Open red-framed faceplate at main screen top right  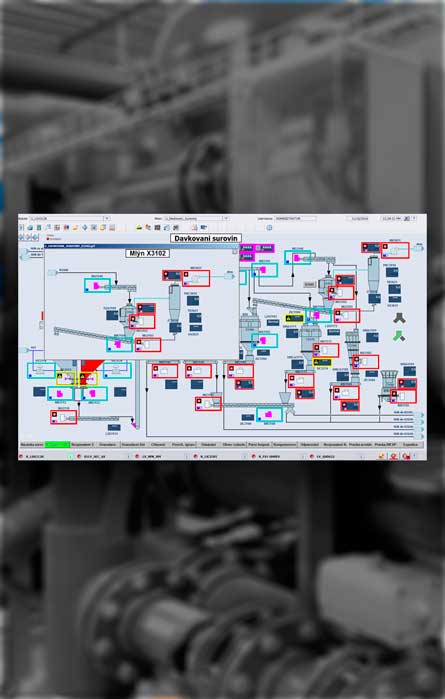[x=395, y=250]
